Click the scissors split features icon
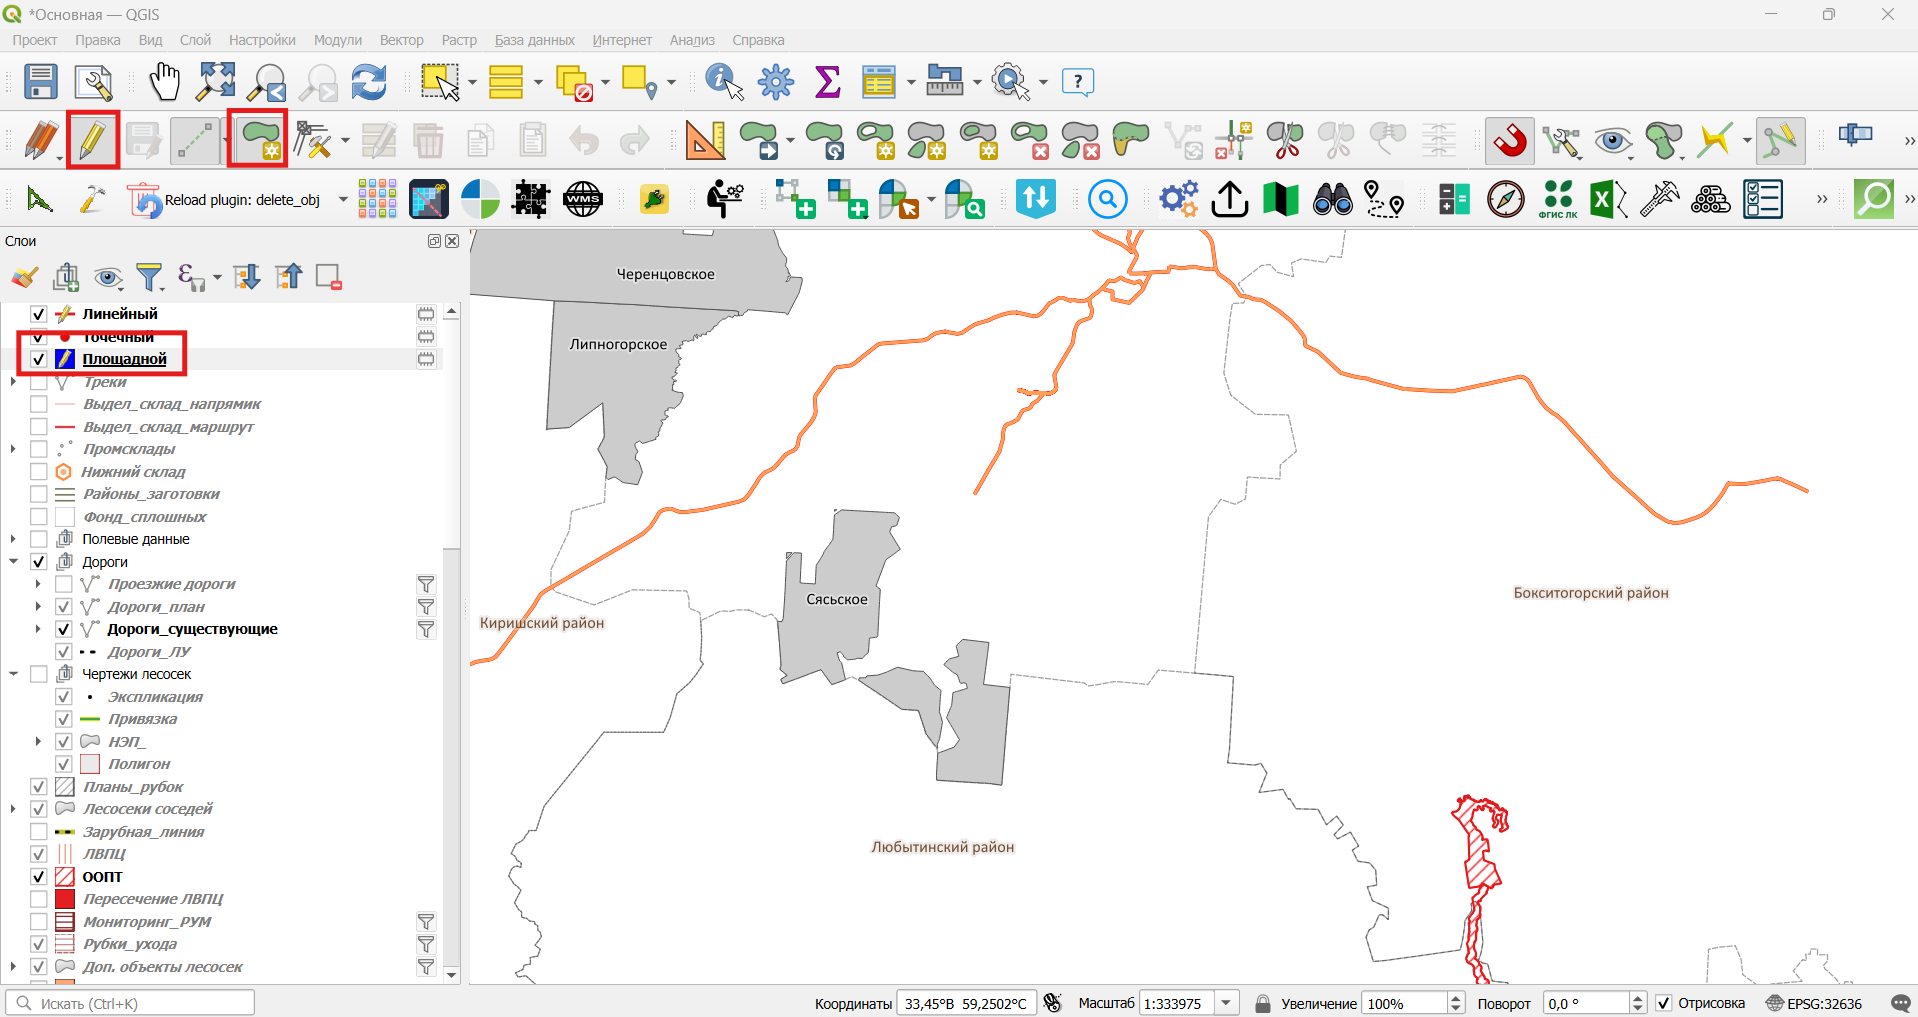 pos(1284,140)
